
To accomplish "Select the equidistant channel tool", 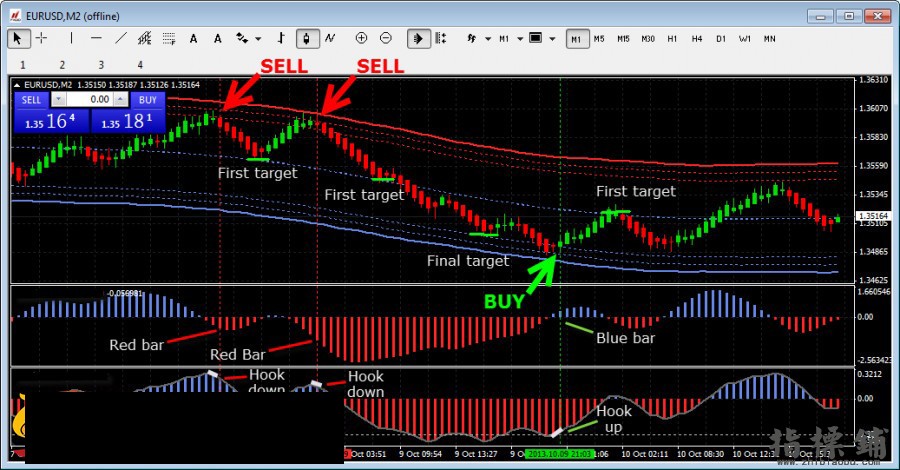I will tap(145, 38).
